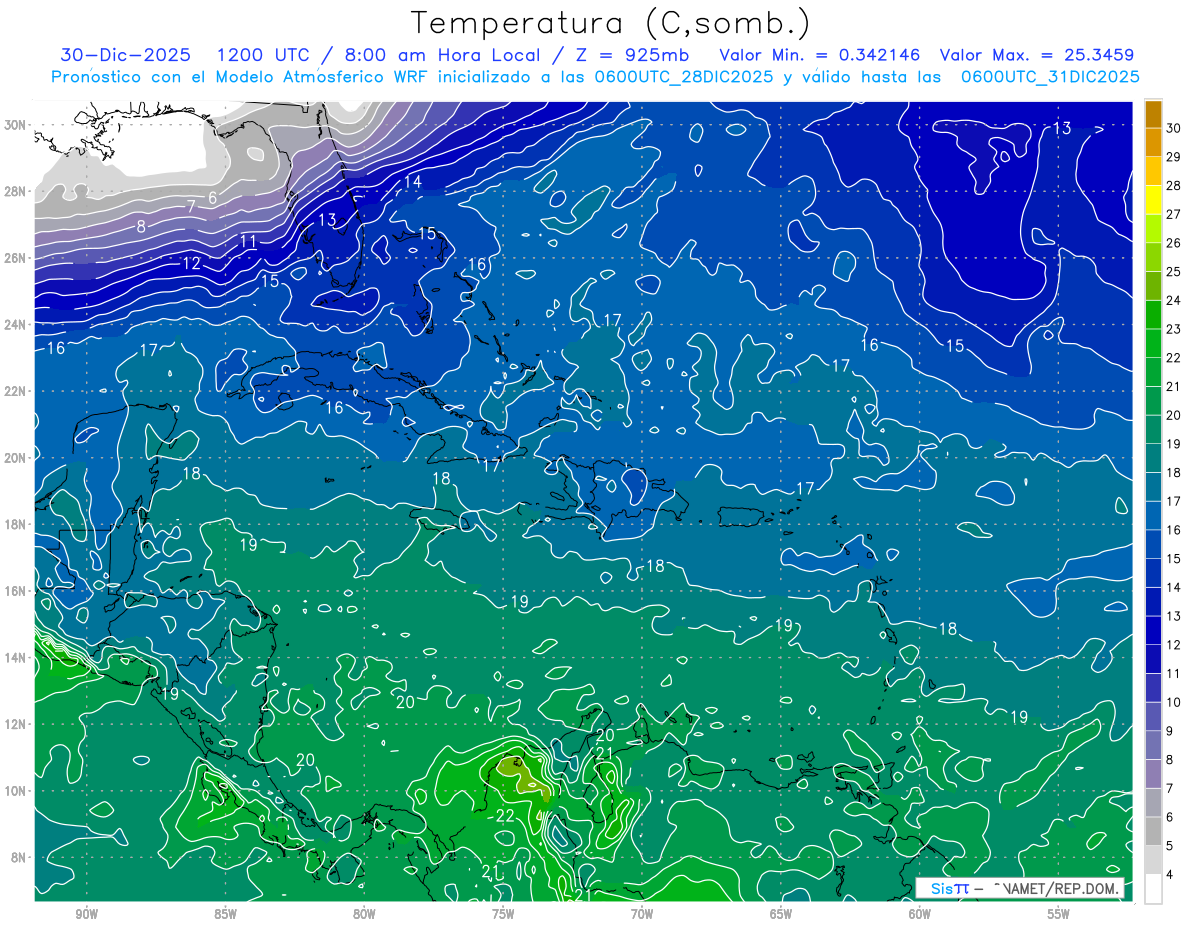The image size is (1200, 927).
Task: Click the "0600UTC_31DIC2025" valid-until text
Action: (1050, 77)
